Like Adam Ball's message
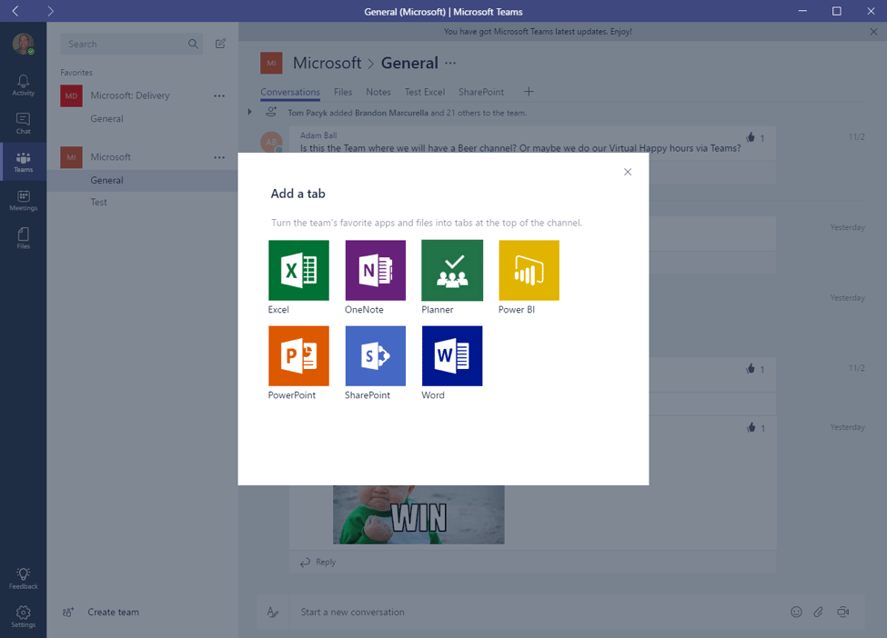 point(751,137)
